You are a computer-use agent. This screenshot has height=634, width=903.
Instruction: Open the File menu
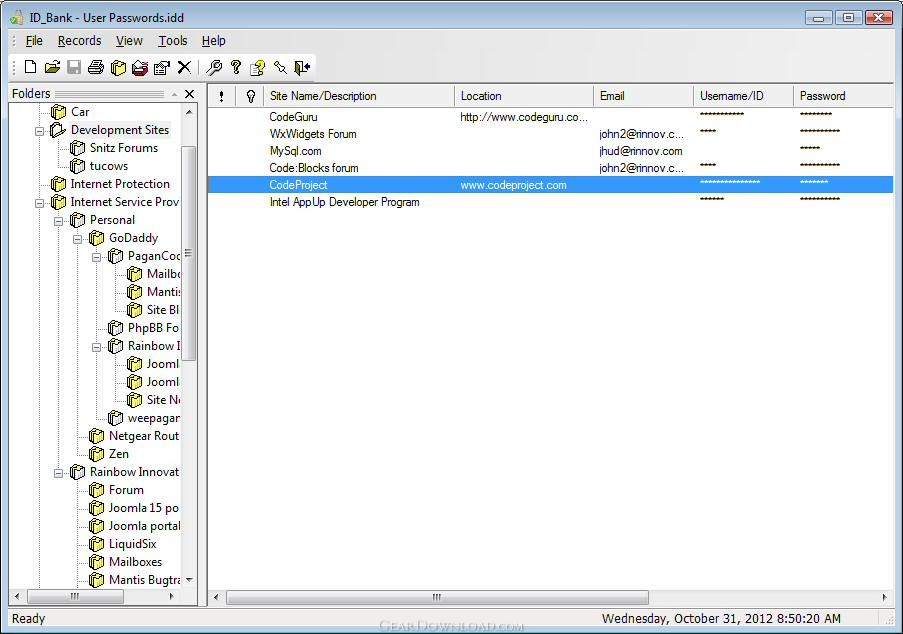[34, 41]
